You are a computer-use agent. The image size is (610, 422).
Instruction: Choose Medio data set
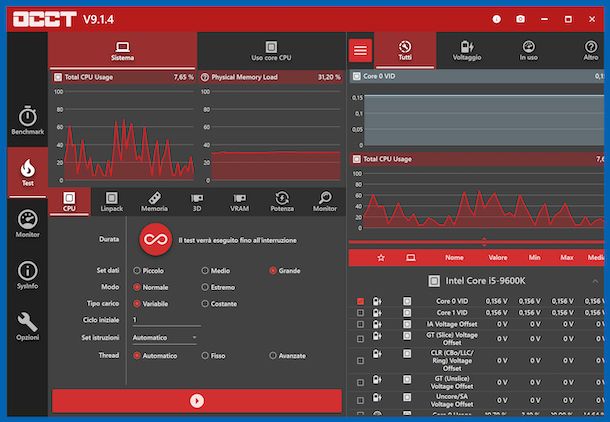coord(216,270)
